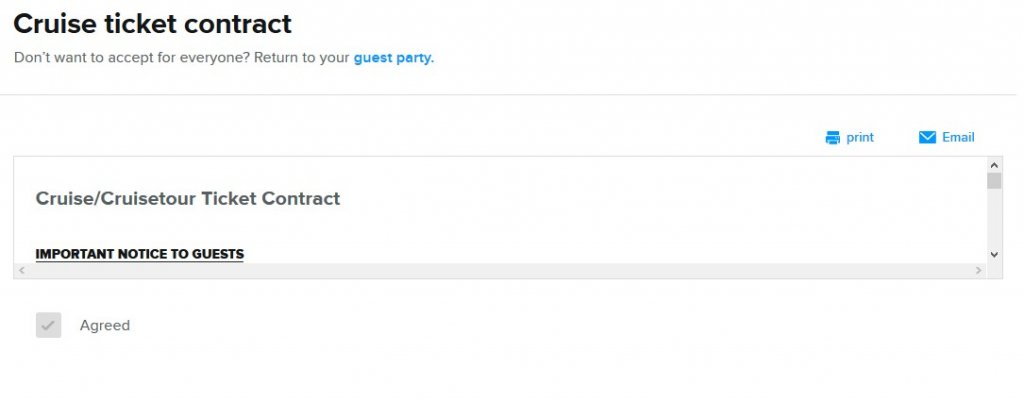Viewport: 1024px width, 402px height.
Task: Click the Email text link
Action: point(958,138)
